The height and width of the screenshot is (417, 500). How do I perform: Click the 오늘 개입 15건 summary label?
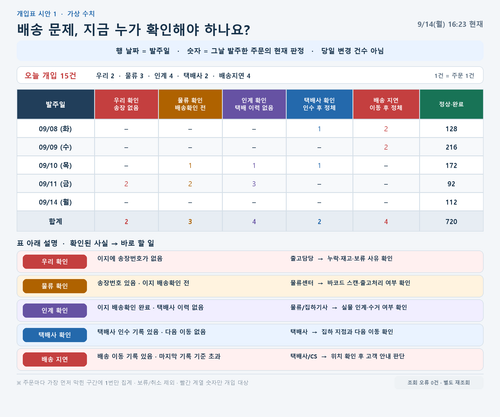pos(51,76)
